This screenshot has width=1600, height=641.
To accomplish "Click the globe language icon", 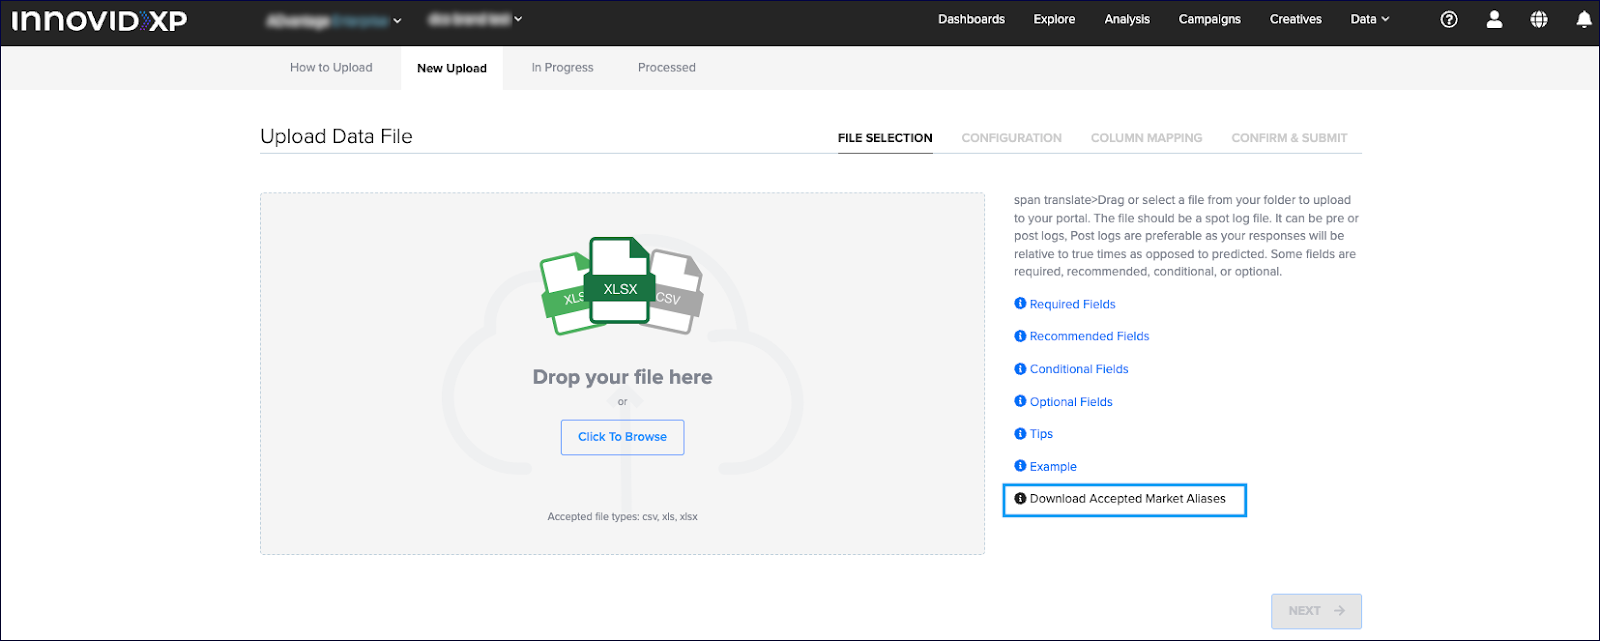I will 1539,19.
